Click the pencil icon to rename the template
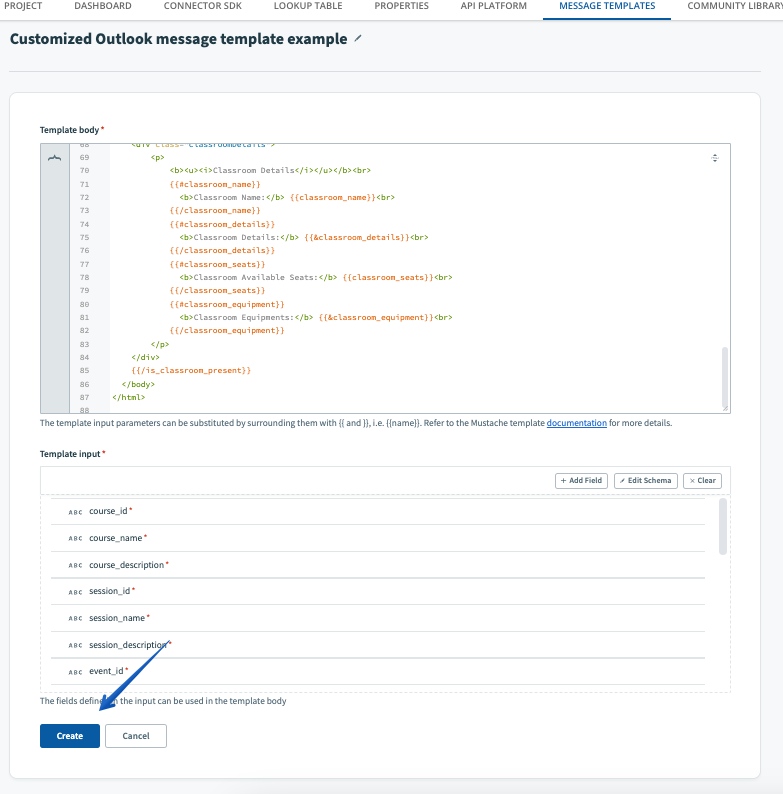The height and width of the screenshot is (794, 783). click(359, 39)
